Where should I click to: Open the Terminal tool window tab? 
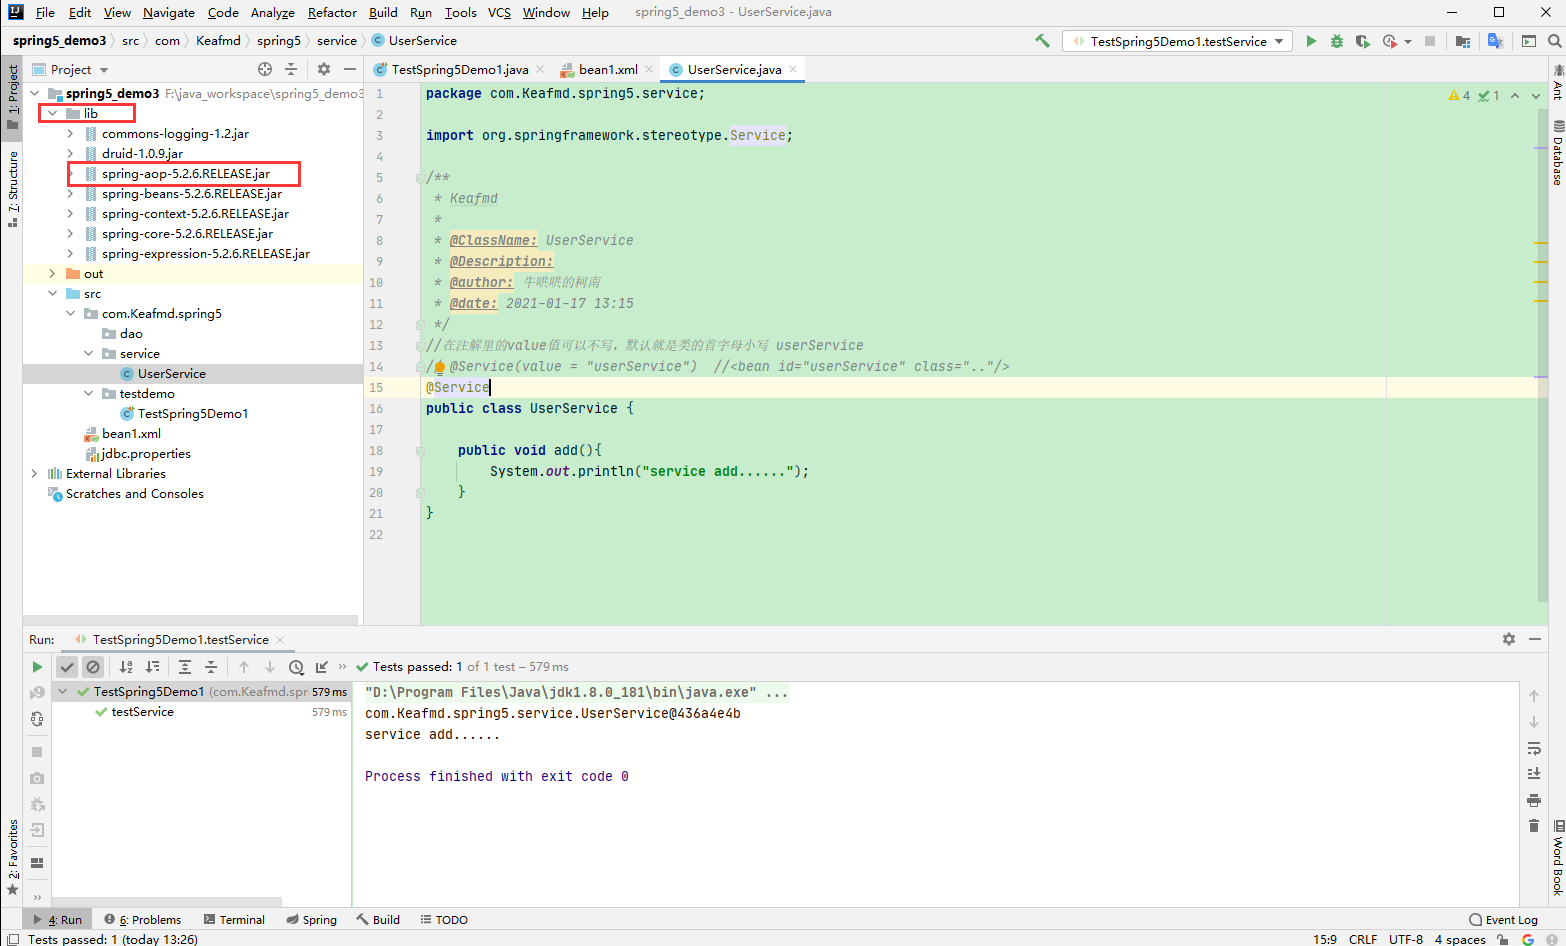pyautogui.click(x=234, y=920)
